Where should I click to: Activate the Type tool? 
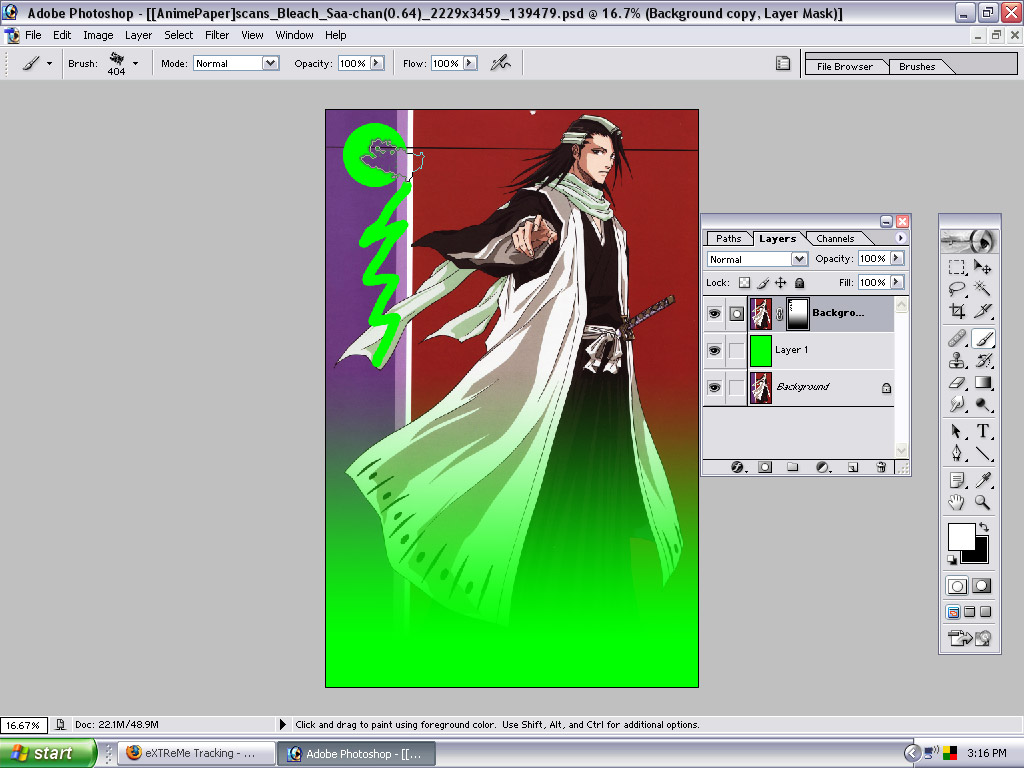click(x=982, y=431)
